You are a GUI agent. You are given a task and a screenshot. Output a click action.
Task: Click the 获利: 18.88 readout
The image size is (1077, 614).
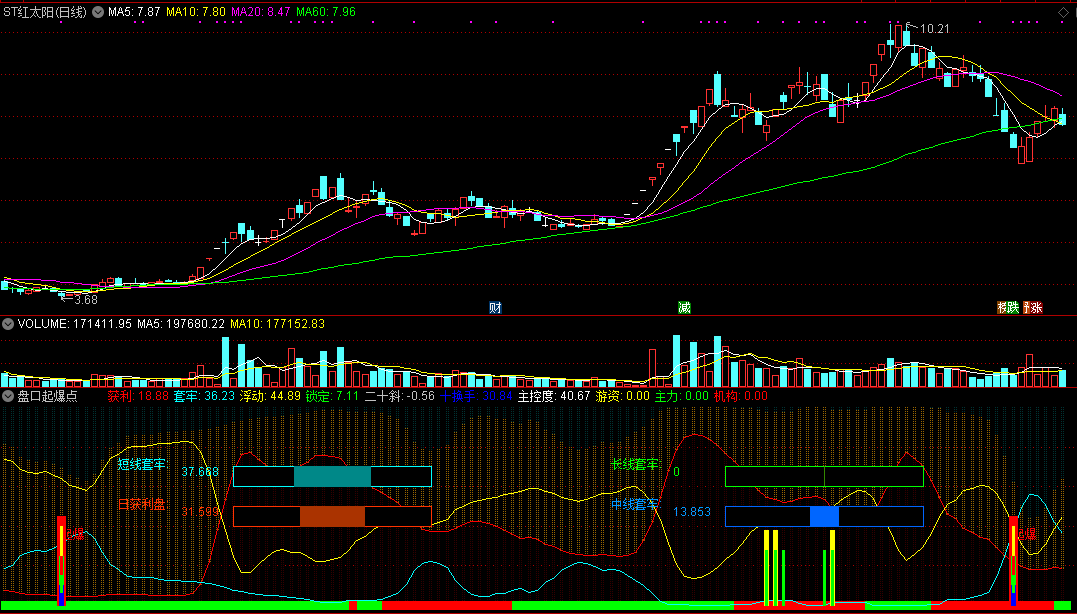tap(138, 396)
